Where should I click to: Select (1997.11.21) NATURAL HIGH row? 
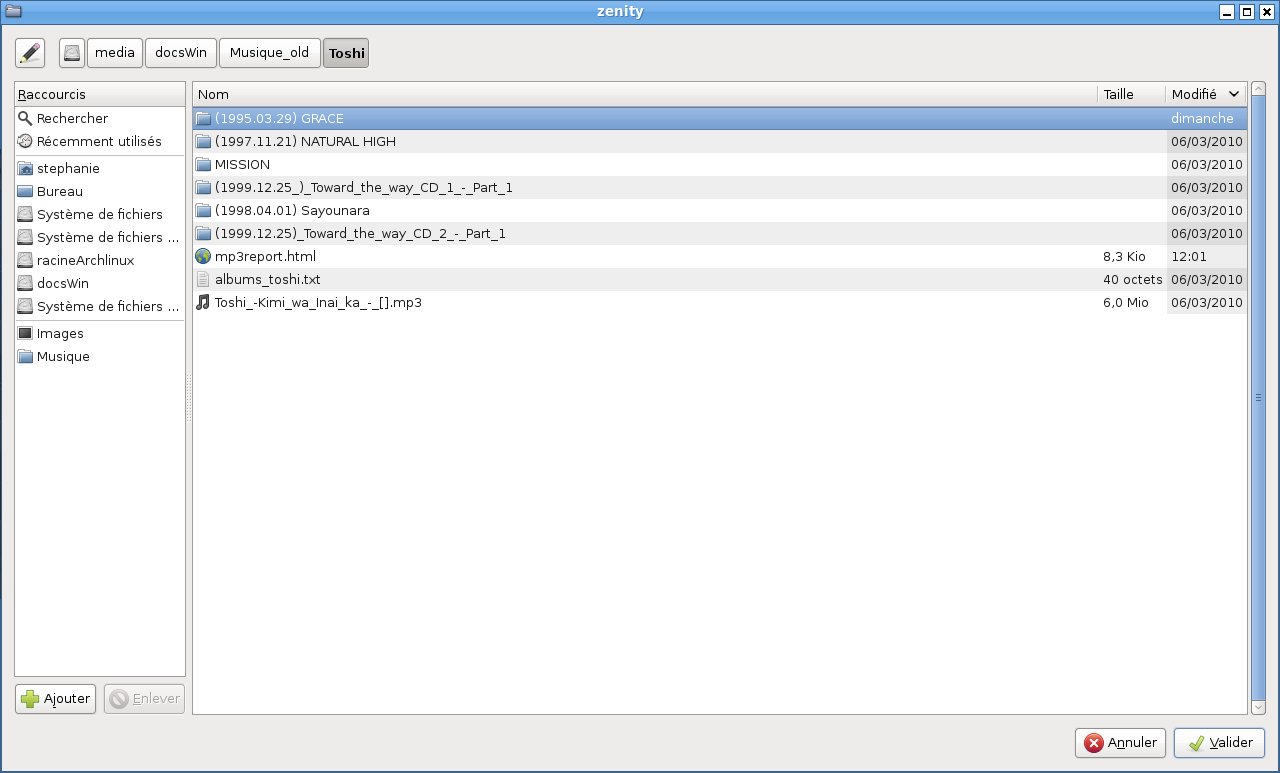click(x=720, y=141)
